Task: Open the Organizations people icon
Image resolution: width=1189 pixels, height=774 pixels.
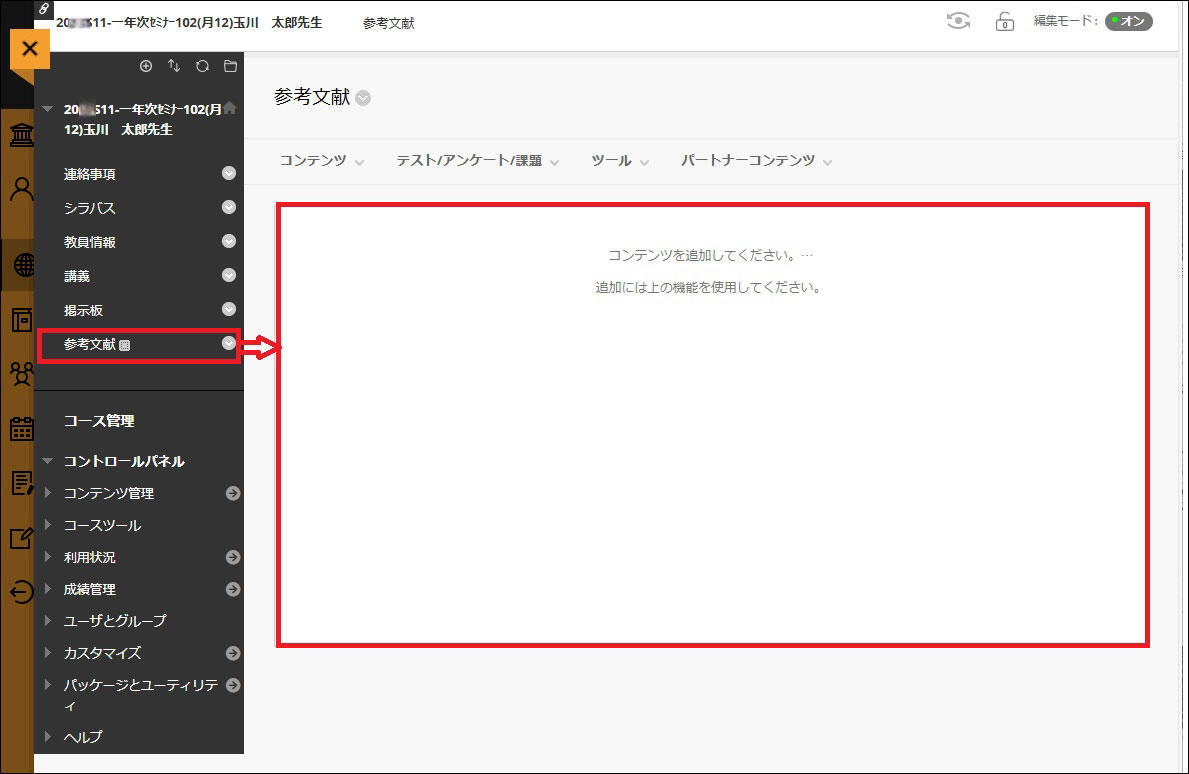Action: (x=21, y=374)
